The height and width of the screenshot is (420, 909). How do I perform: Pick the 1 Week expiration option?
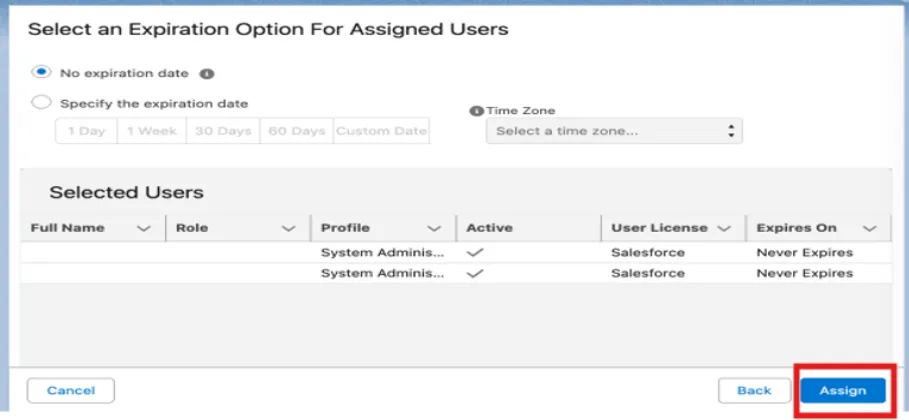click(x=151, y=131)
